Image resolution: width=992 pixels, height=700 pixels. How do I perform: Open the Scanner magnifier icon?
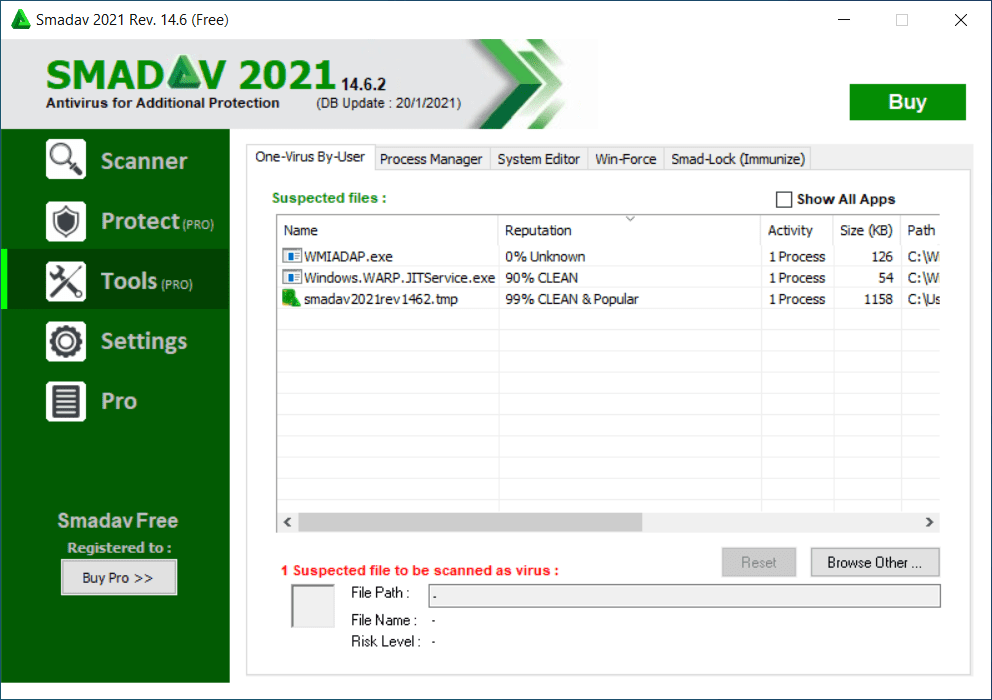tap(66, 159)
